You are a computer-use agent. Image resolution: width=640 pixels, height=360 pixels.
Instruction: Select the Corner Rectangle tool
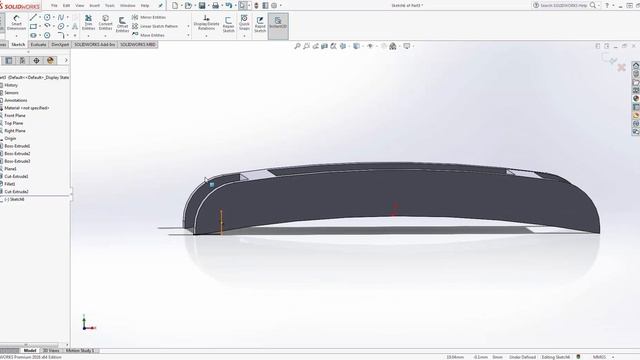[33, 26]
